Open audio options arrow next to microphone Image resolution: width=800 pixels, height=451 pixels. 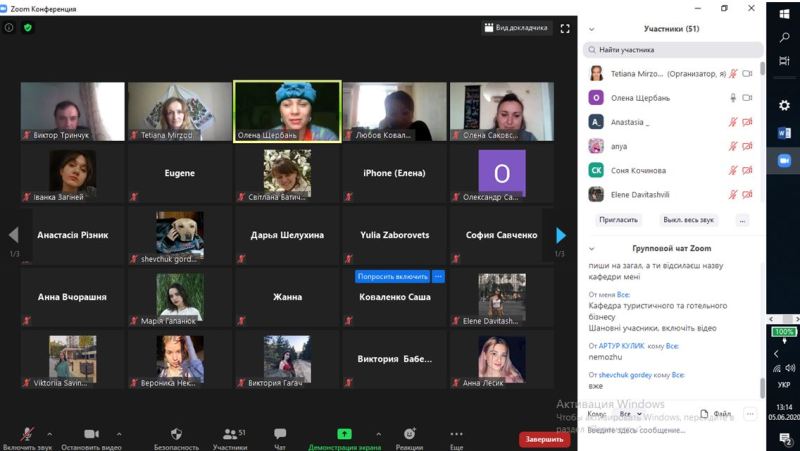coord(49,434)
